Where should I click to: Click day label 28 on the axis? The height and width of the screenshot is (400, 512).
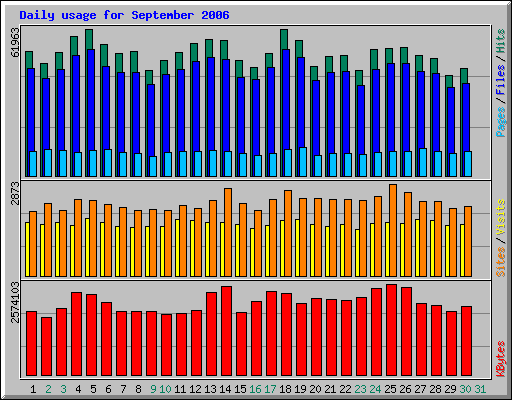[x=435, y=389]
